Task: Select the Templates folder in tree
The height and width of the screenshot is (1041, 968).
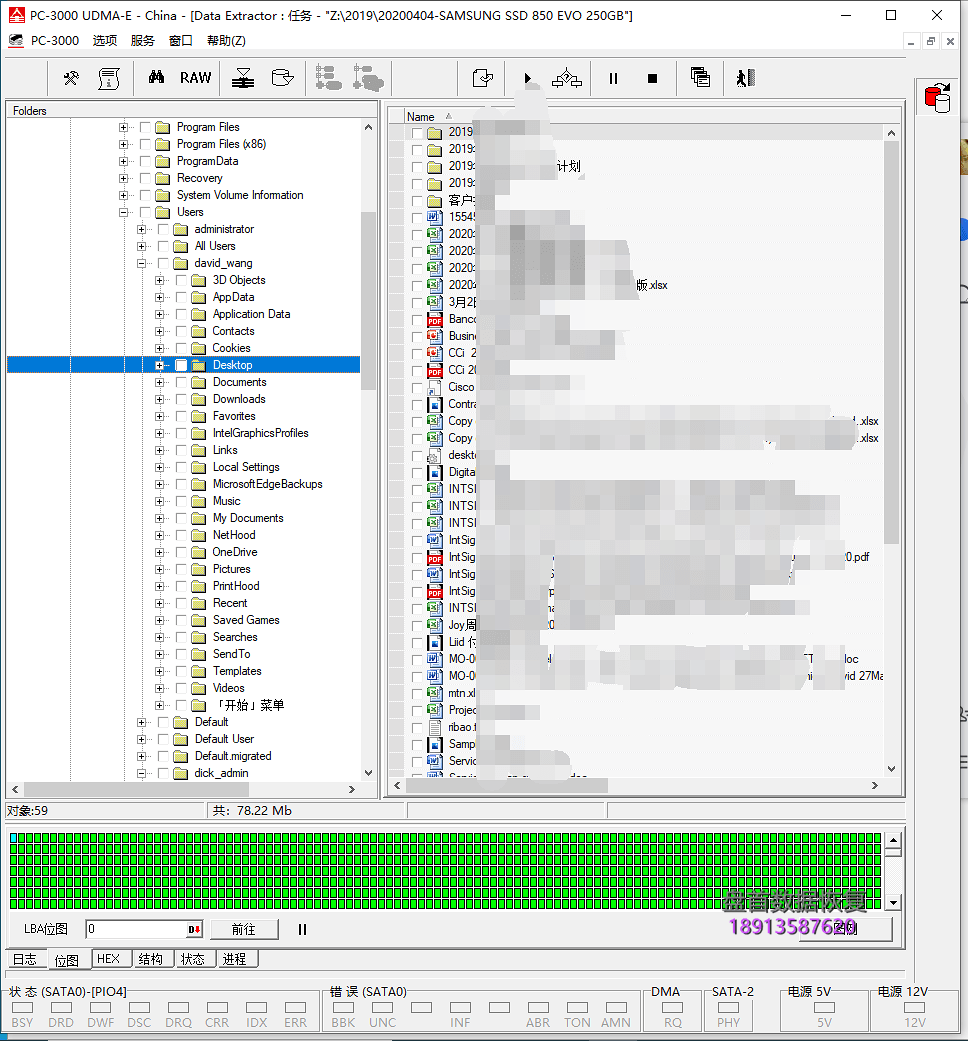Action: [237, 671]
